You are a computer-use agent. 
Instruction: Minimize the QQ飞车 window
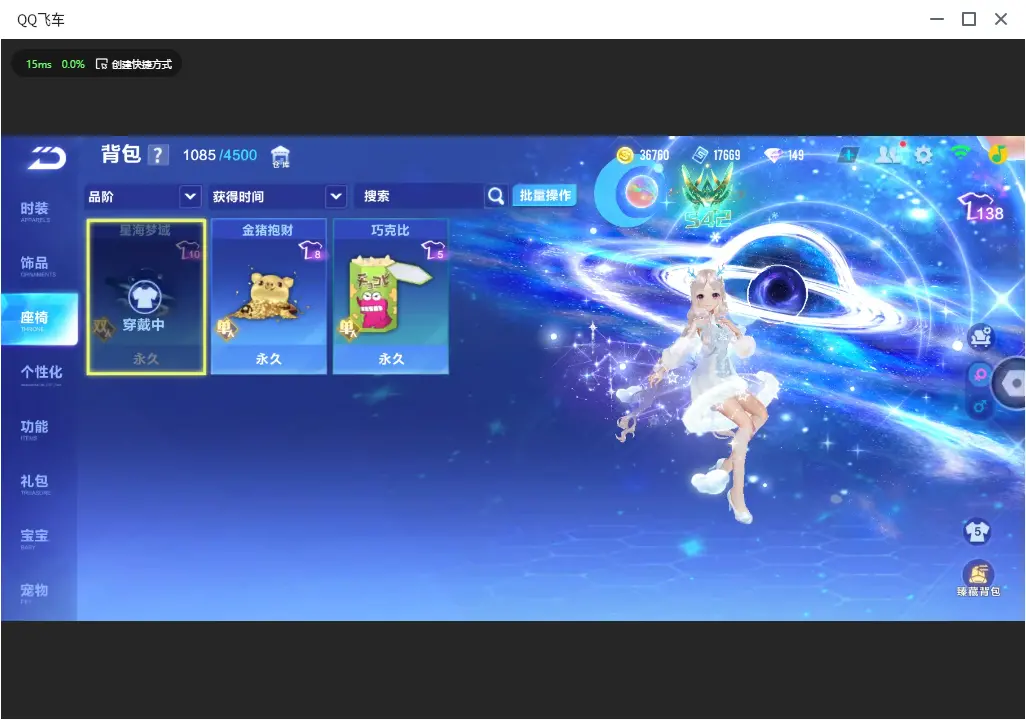point(937,19)
